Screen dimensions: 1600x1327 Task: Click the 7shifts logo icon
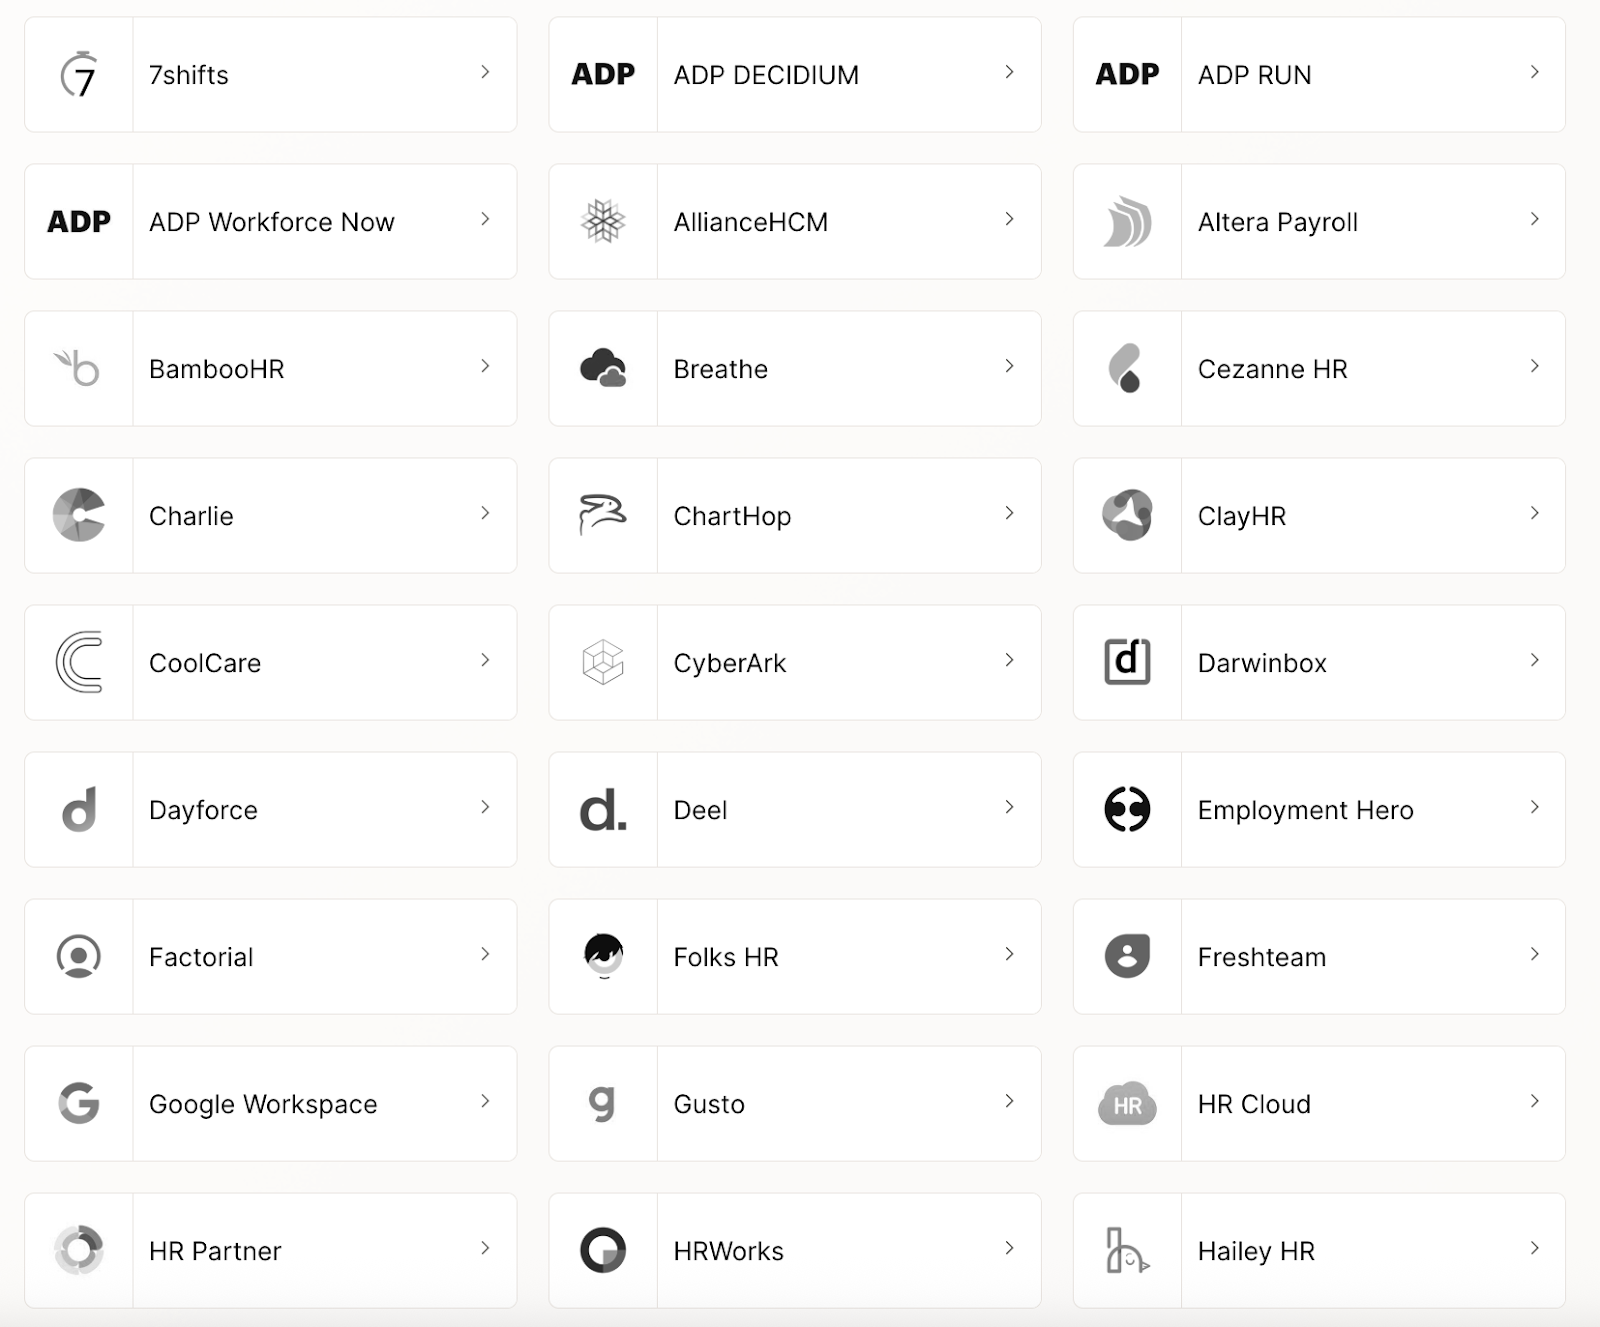point(79,74)
